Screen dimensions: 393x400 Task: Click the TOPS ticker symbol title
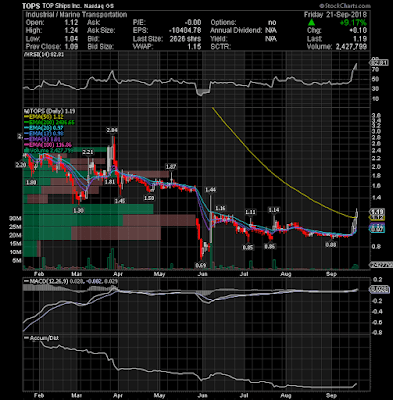click(x=31, y=6)
